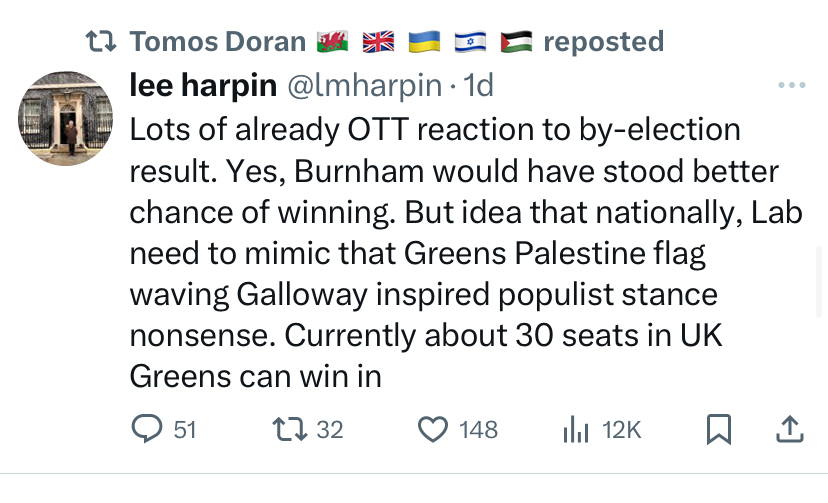Click the Welsh dragon flag emoji
This screenshot has width=828, height=503.
click(331, 42)
